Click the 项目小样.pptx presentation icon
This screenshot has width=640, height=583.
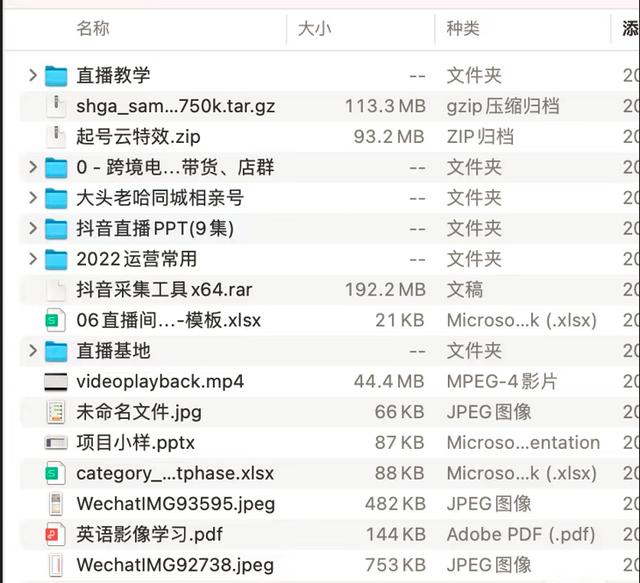(x=56, y=443)
